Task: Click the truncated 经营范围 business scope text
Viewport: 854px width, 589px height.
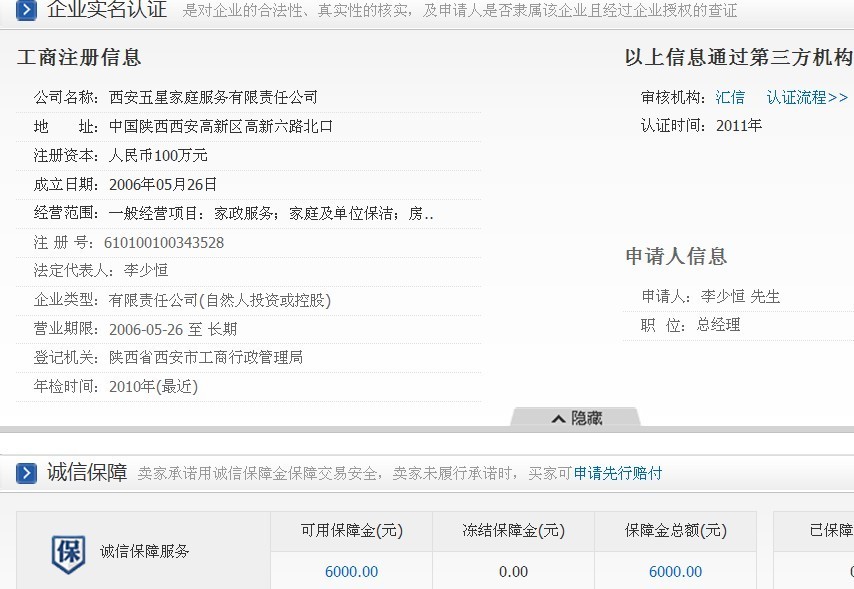Action: 271,213
